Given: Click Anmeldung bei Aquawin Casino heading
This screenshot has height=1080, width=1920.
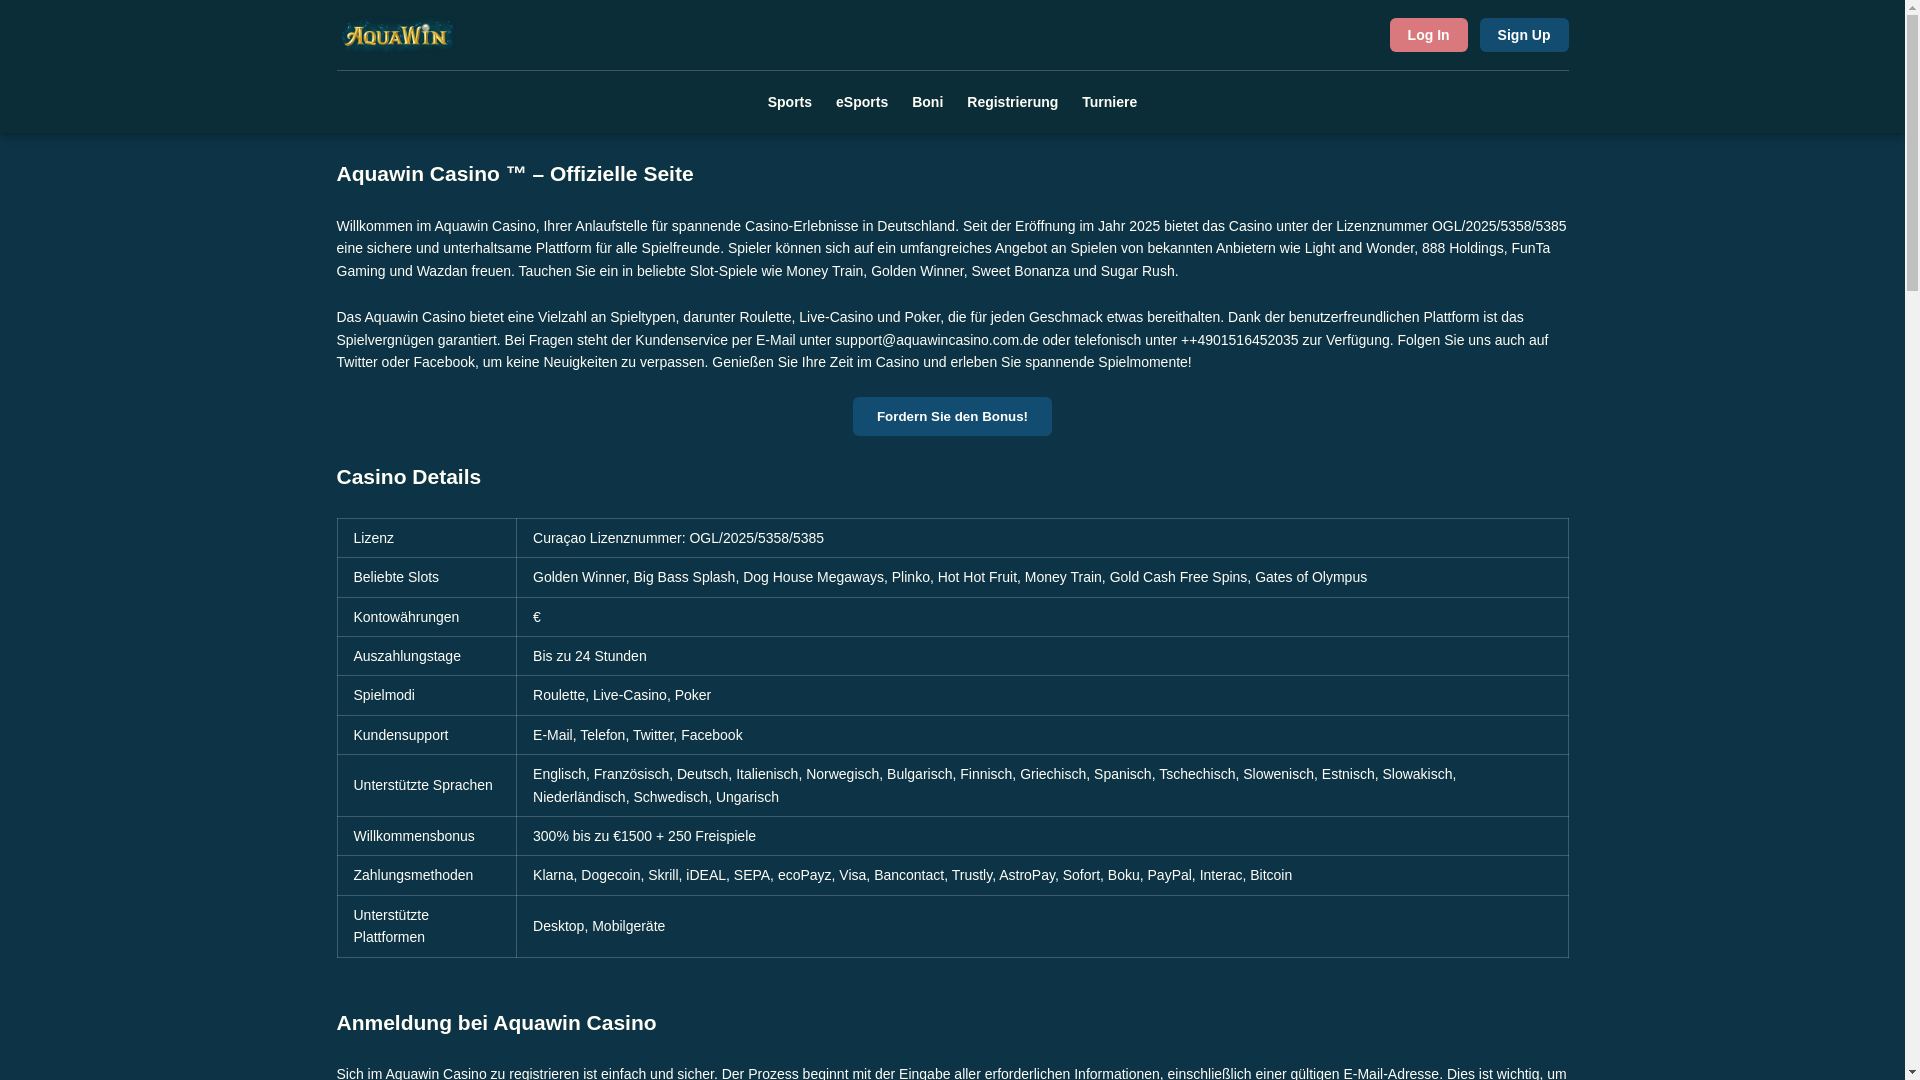Looking at the screenshot, I should tap(496, 1023).
